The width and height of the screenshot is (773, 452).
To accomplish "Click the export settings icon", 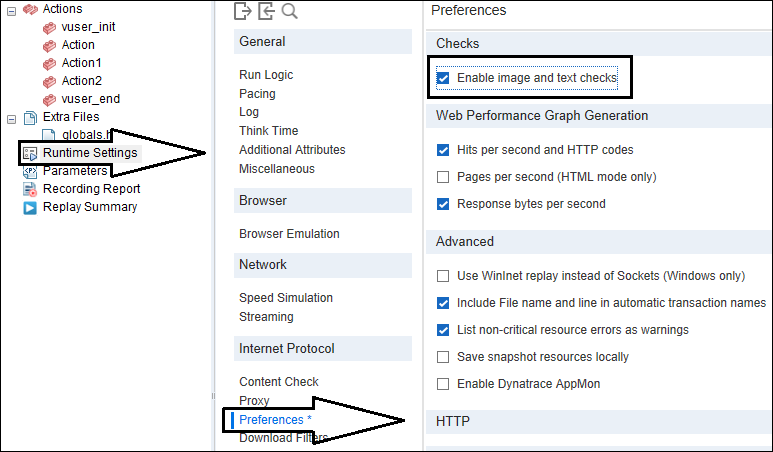I will point(242,11).
